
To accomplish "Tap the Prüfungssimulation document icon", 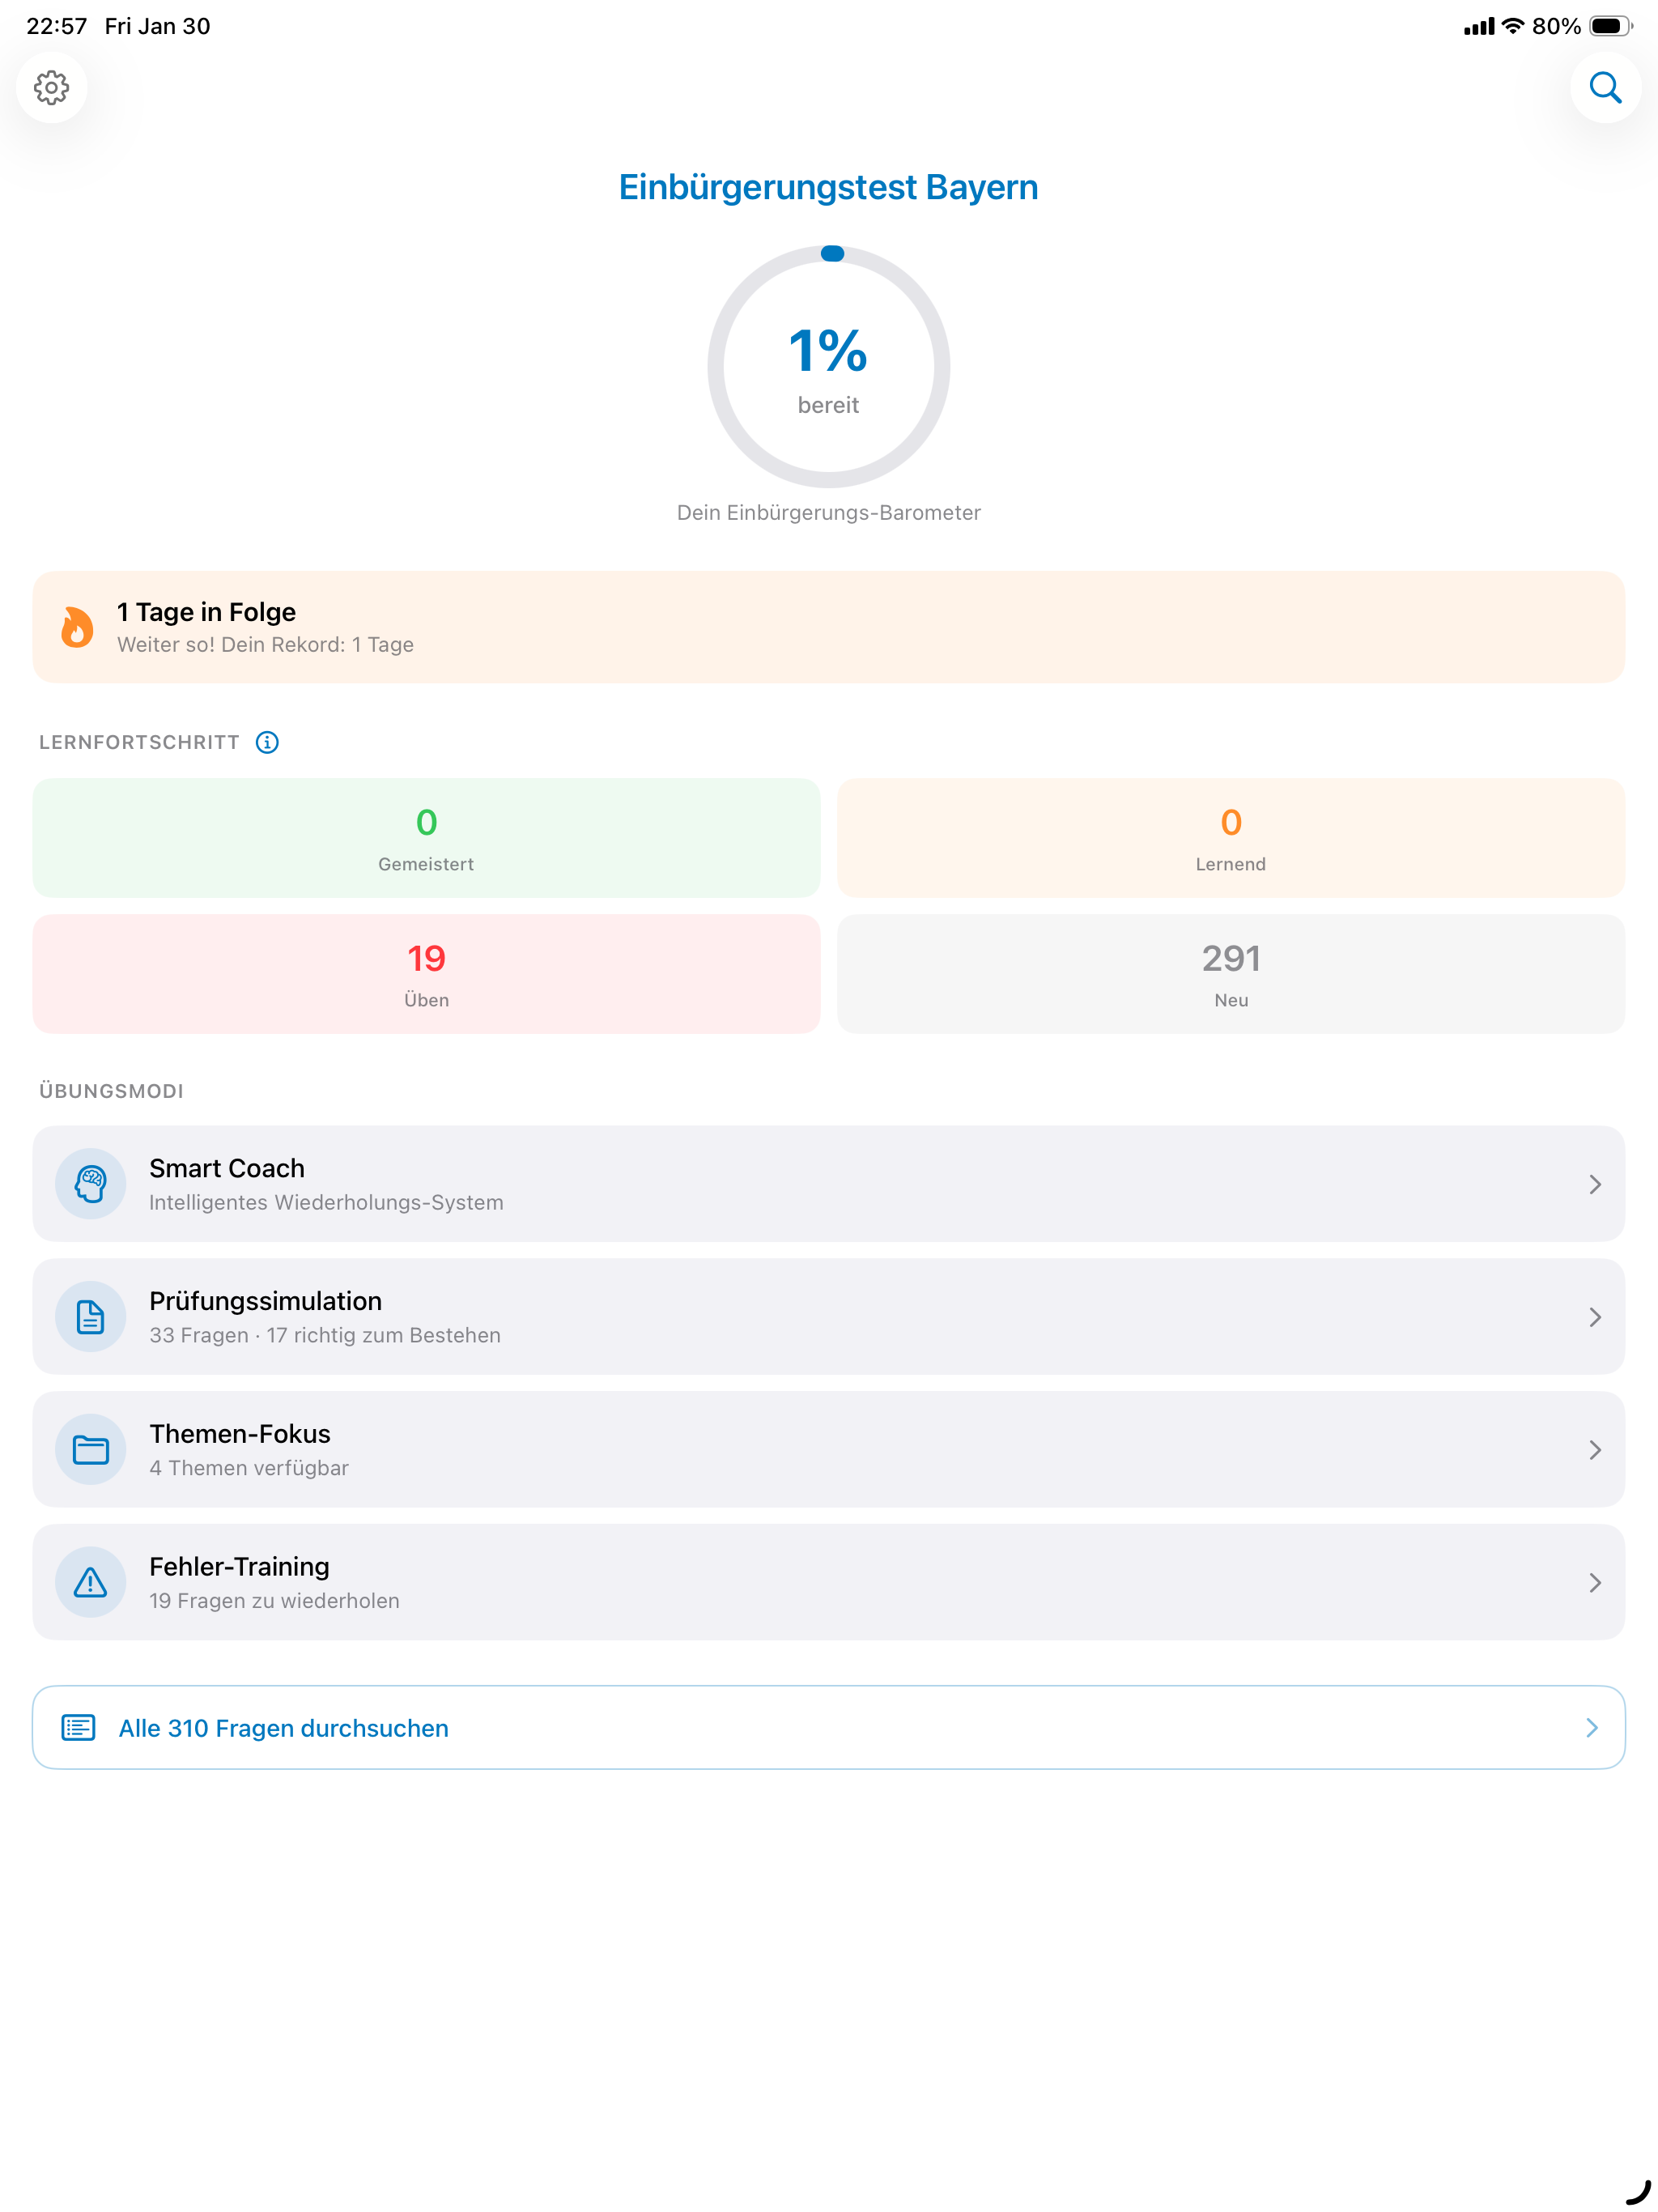I will (91, 1317).
